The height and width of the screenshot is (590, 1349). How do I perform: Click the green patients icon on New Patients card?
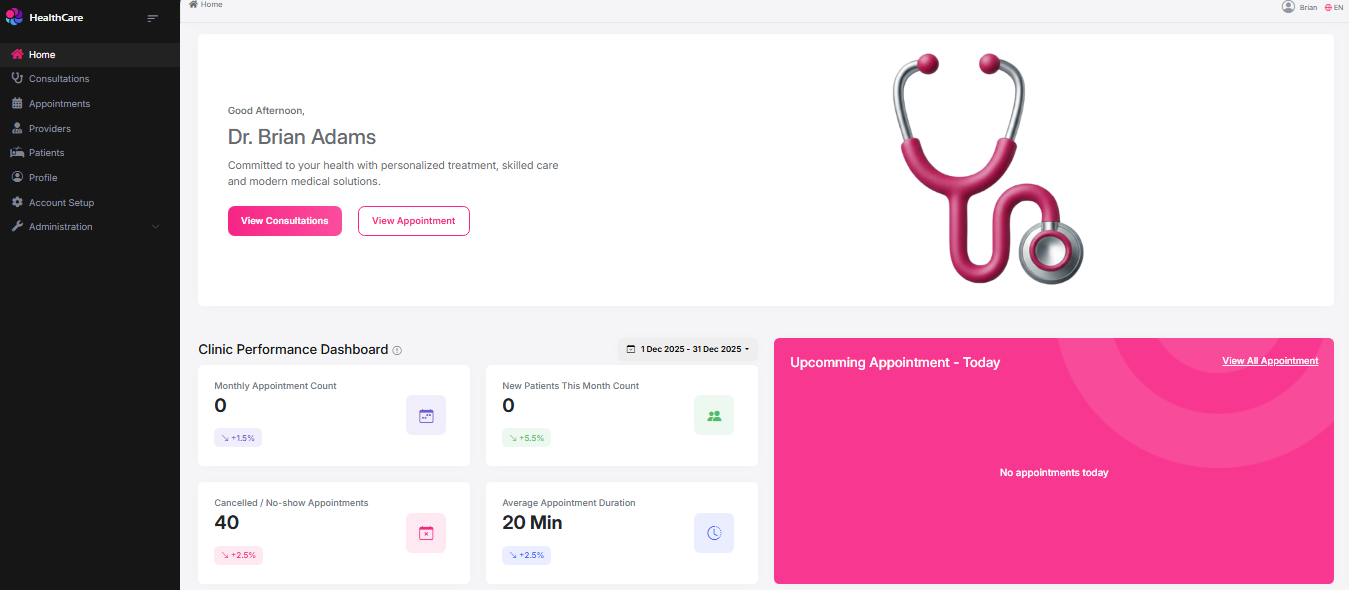(x=714, y=415)
